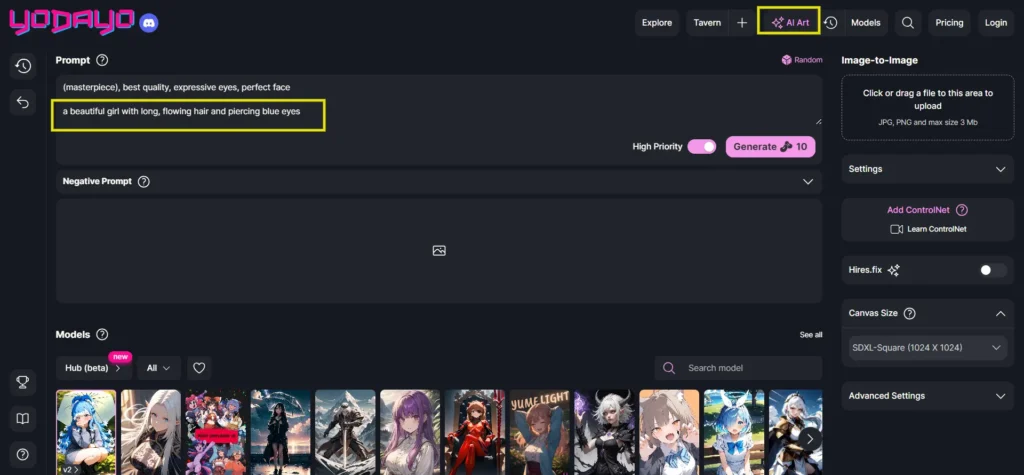Click the Add ControlNet link
The image size is (1024, 475).
918,210
